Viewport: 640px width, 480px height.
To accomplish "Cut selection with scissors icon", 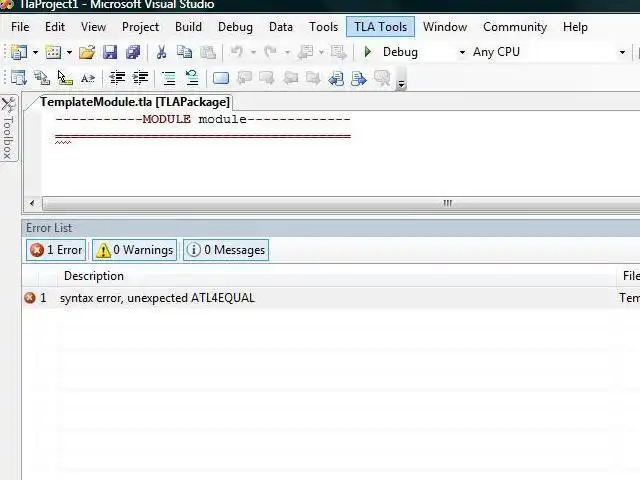I will point(161,52).
